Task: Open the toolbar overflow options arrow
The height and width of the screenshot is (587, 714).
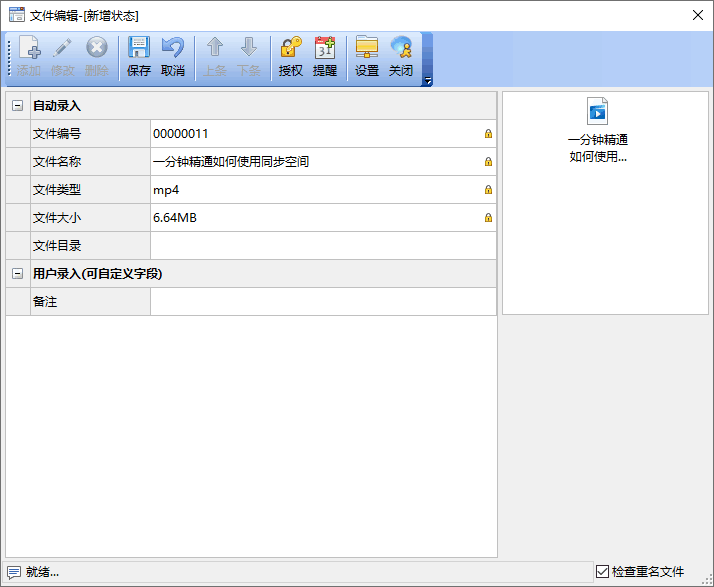Action: pos(428,82)
